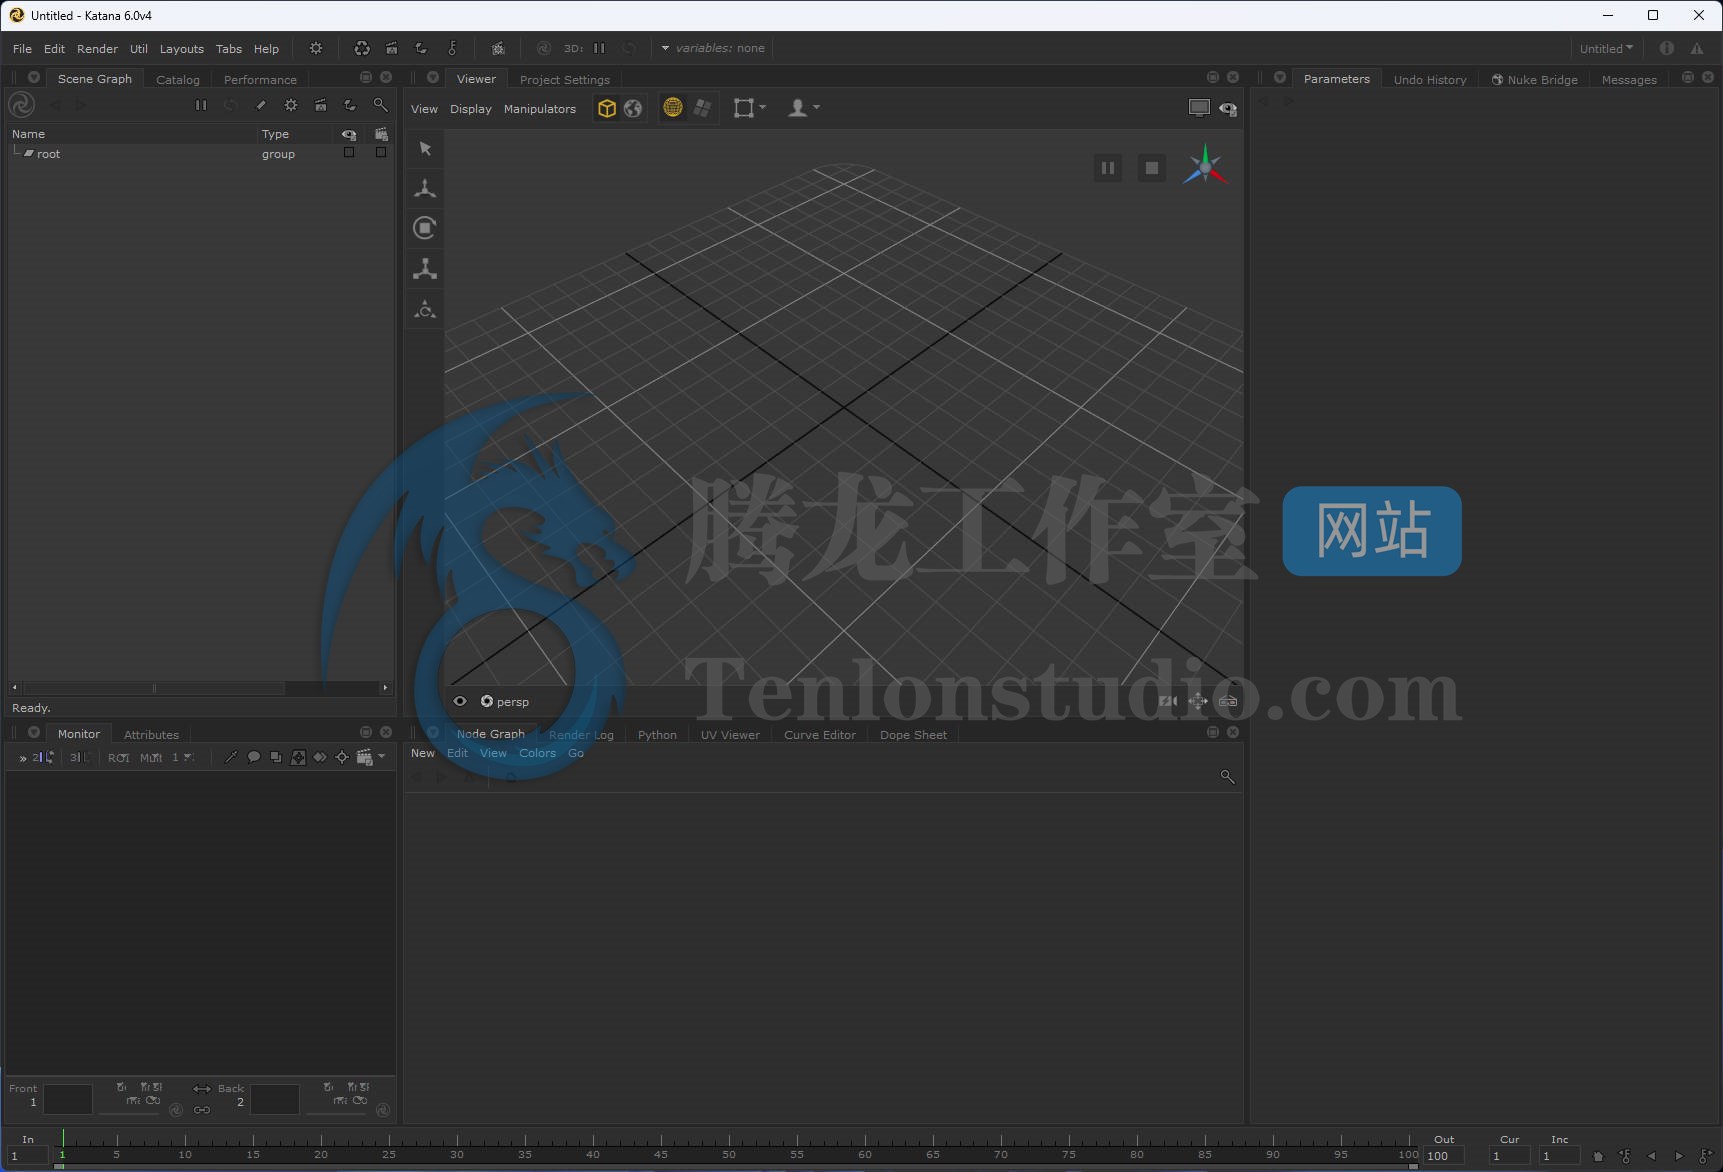Switch to the Performance tab
Screen dimensions: 1723x1172
click(260, 79)
